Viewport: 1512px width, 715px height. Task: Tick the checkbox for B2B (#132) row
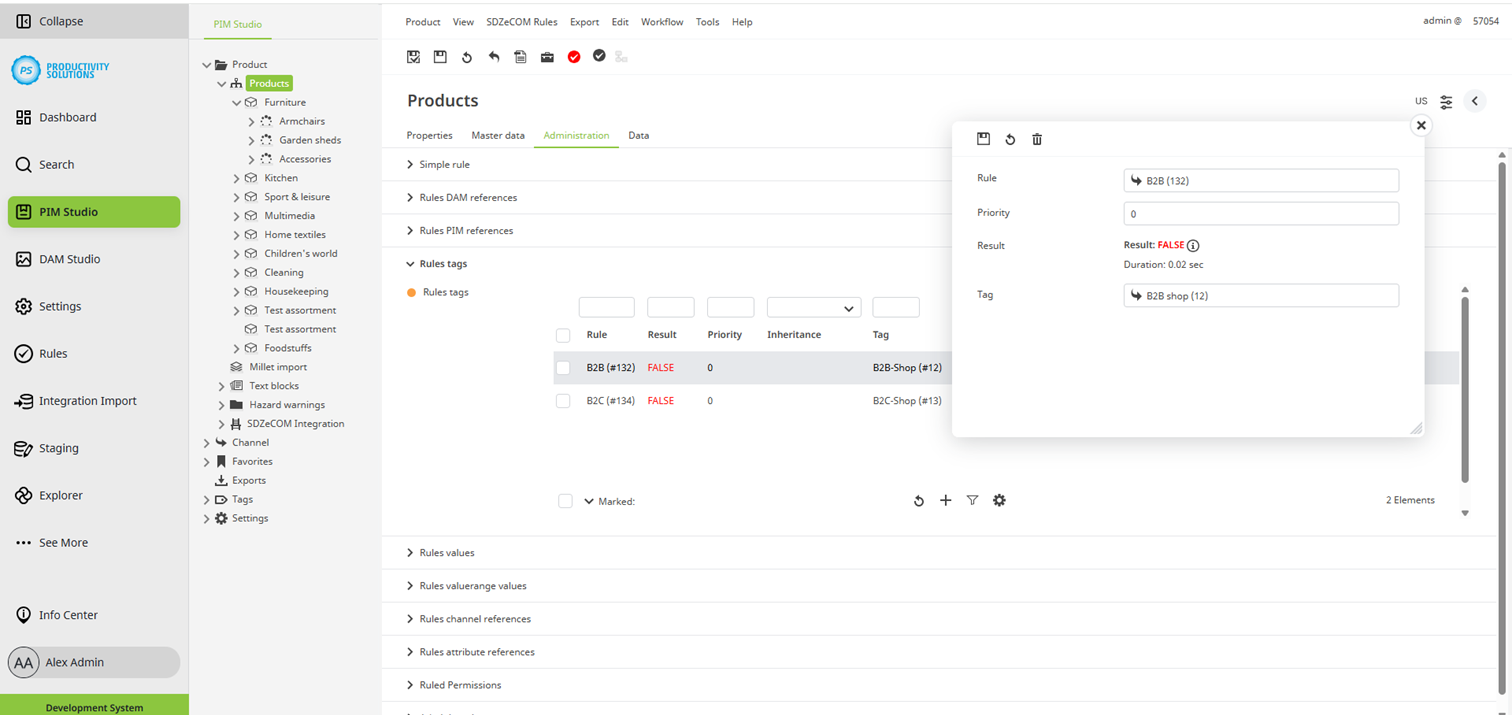563,368
